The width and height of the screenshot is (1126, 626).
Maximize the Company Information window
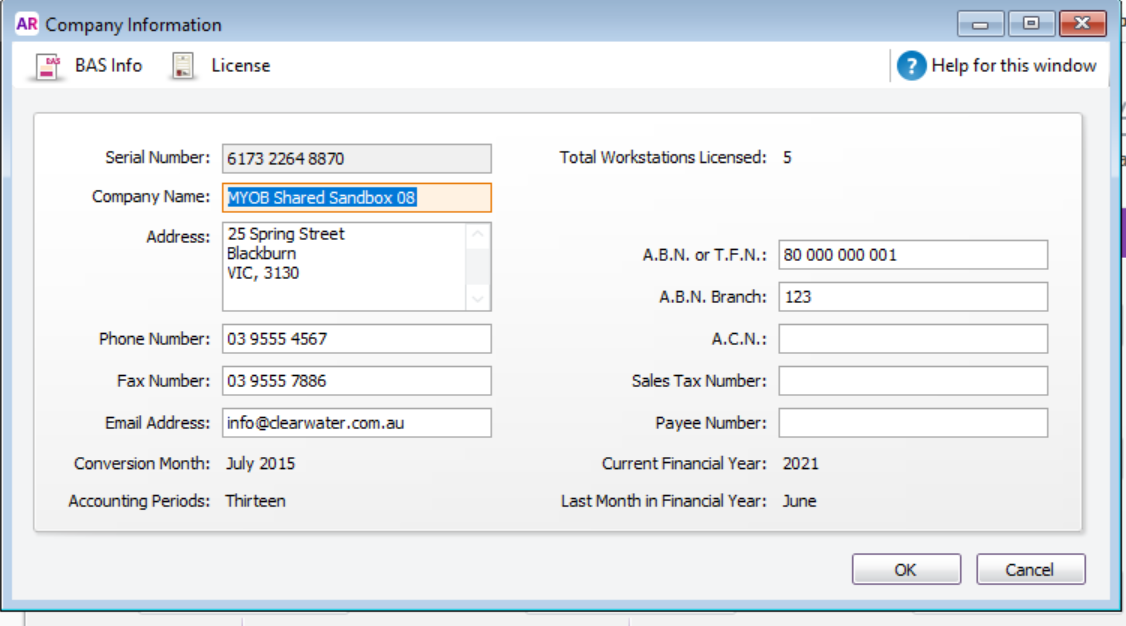1031,24
